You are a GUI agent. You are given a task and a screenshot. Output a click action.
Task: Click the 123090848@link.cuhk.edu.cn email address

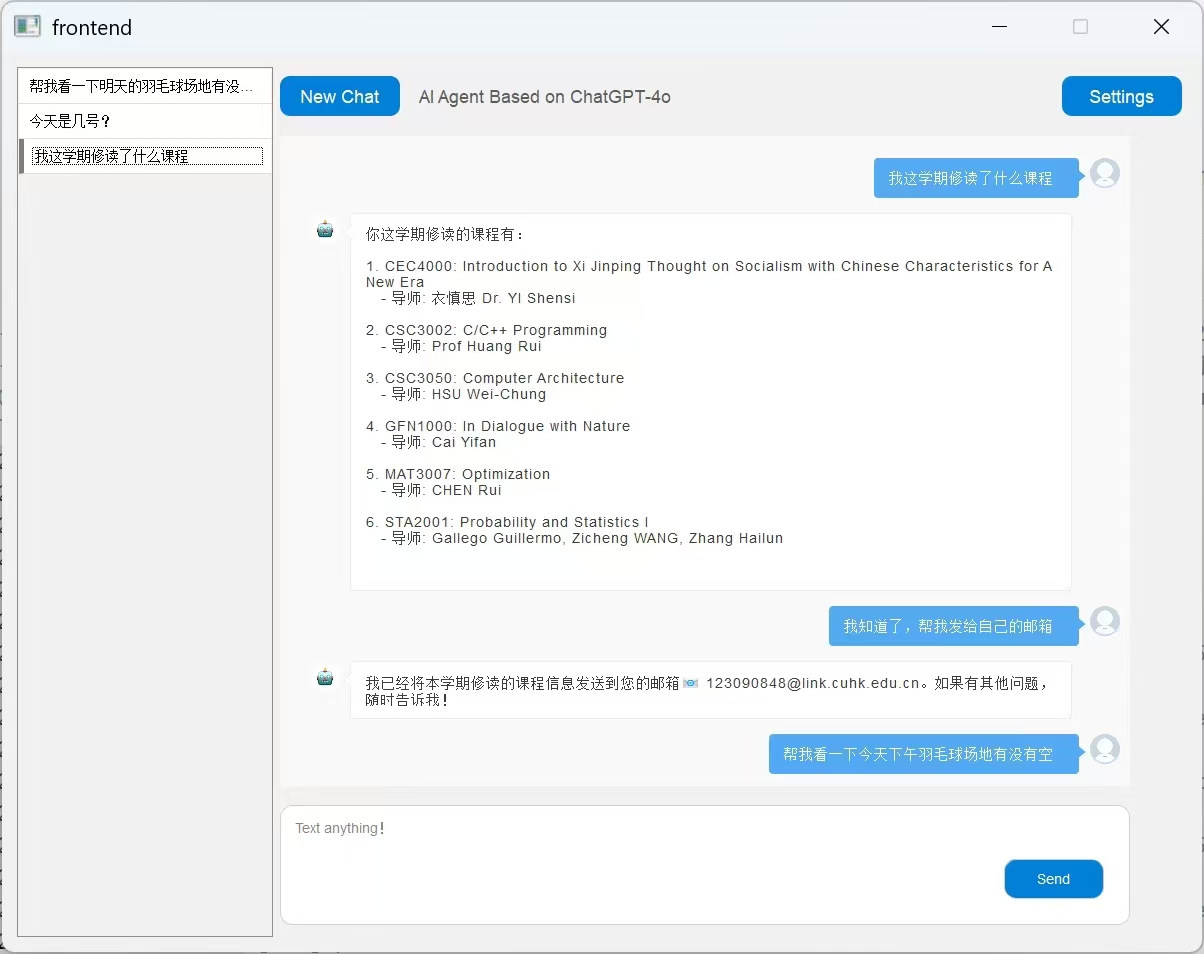812,684
